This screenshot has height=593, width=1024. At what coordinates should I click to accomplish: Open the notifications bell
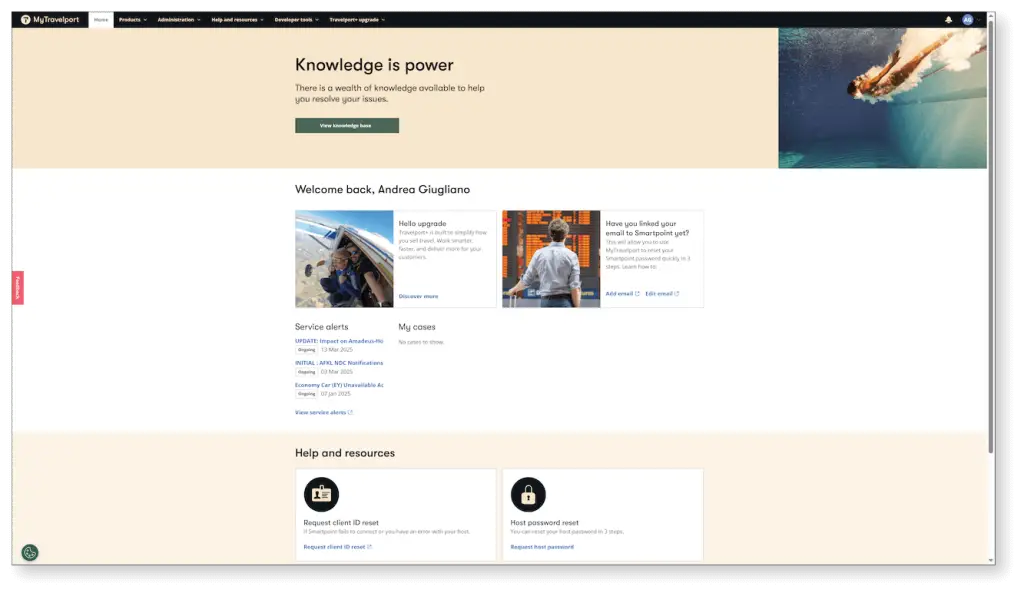[948, 19]
